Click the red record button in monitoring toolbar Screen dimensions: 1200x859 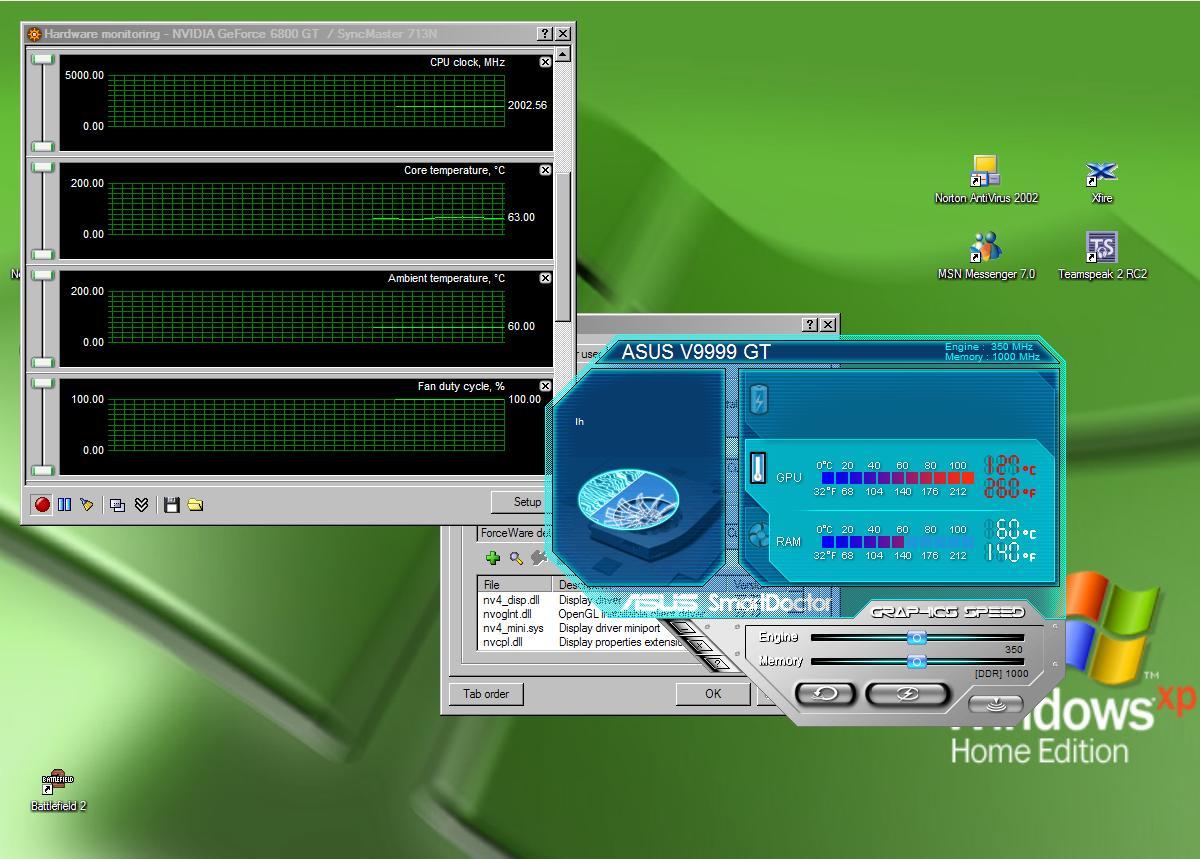(42, 505)
